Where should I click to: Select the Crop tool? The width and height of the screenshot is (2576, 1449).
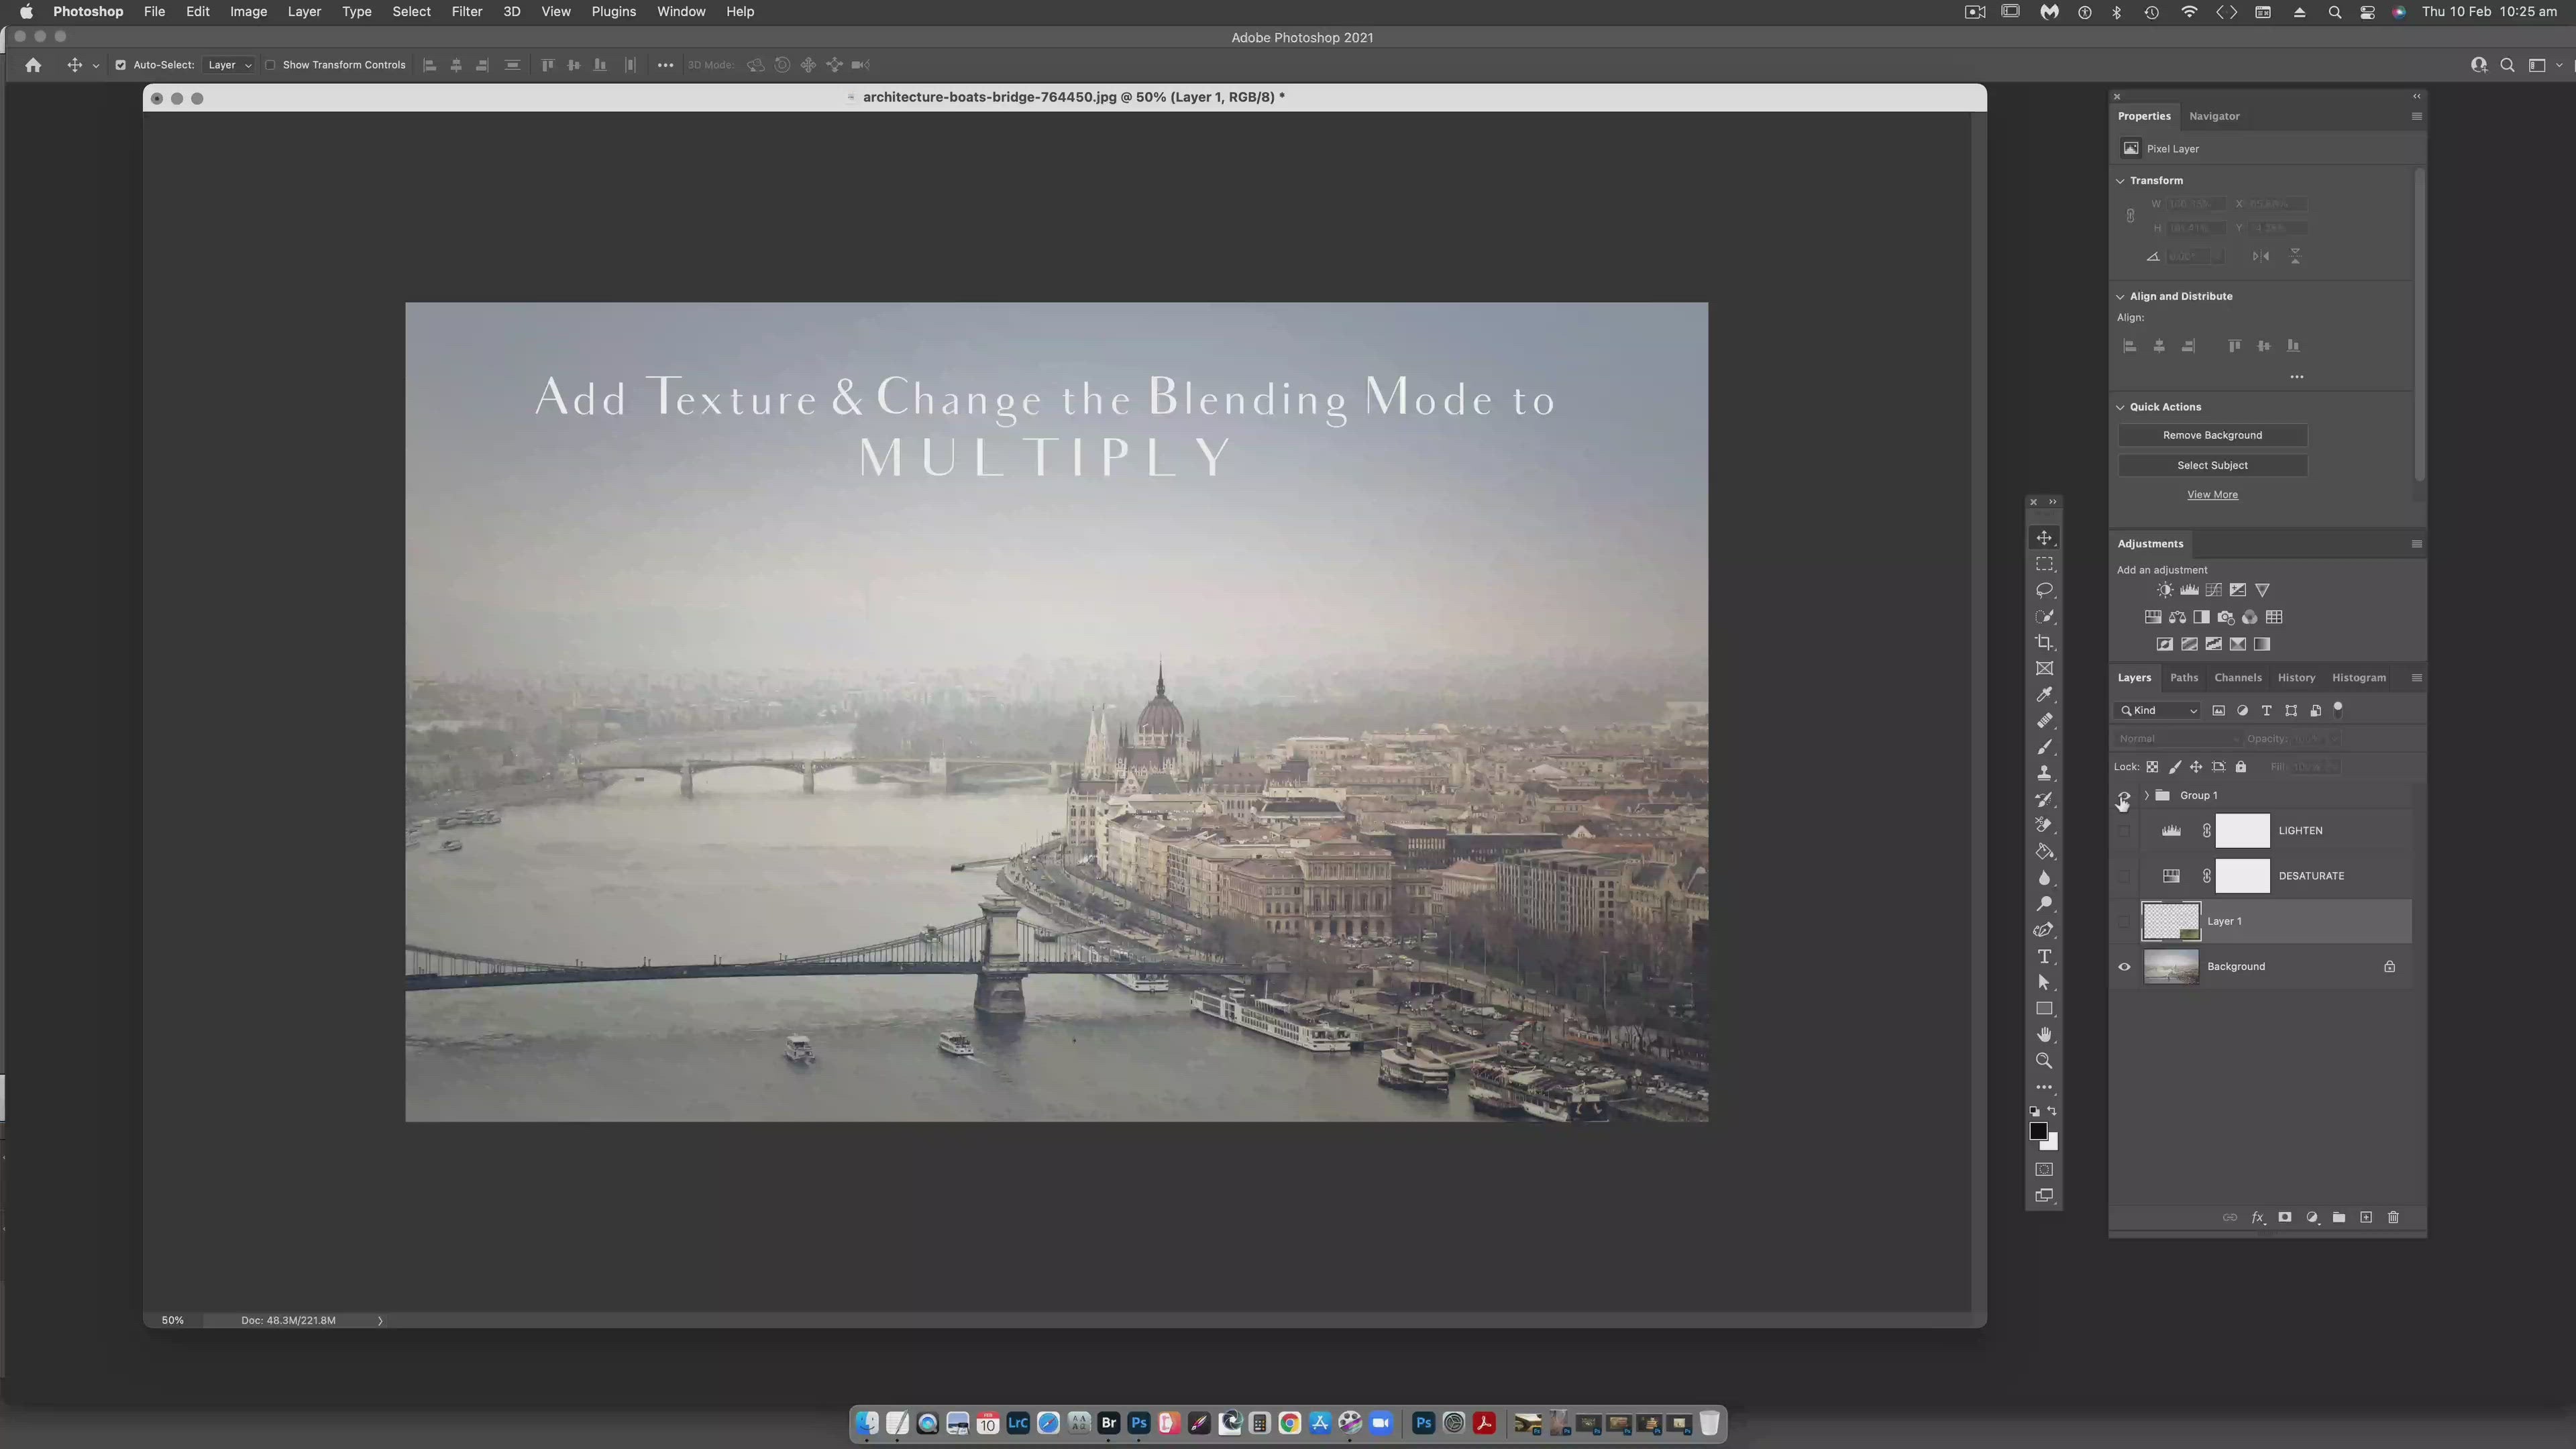2044,643
